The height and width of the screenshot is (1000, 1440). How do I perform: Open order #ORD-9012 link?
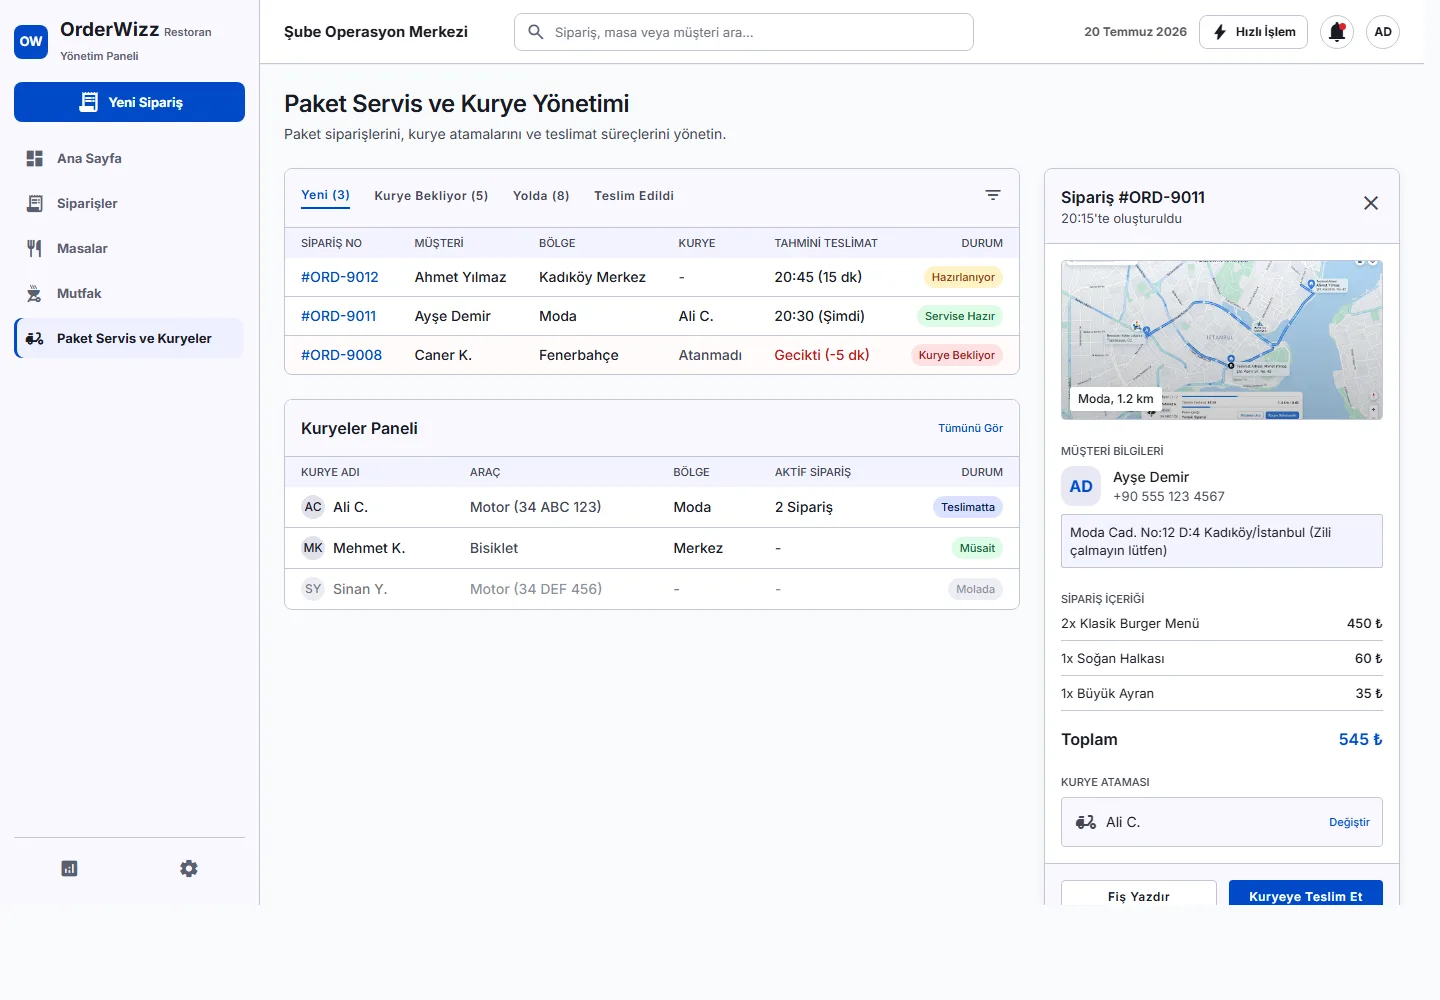[340, 277]
